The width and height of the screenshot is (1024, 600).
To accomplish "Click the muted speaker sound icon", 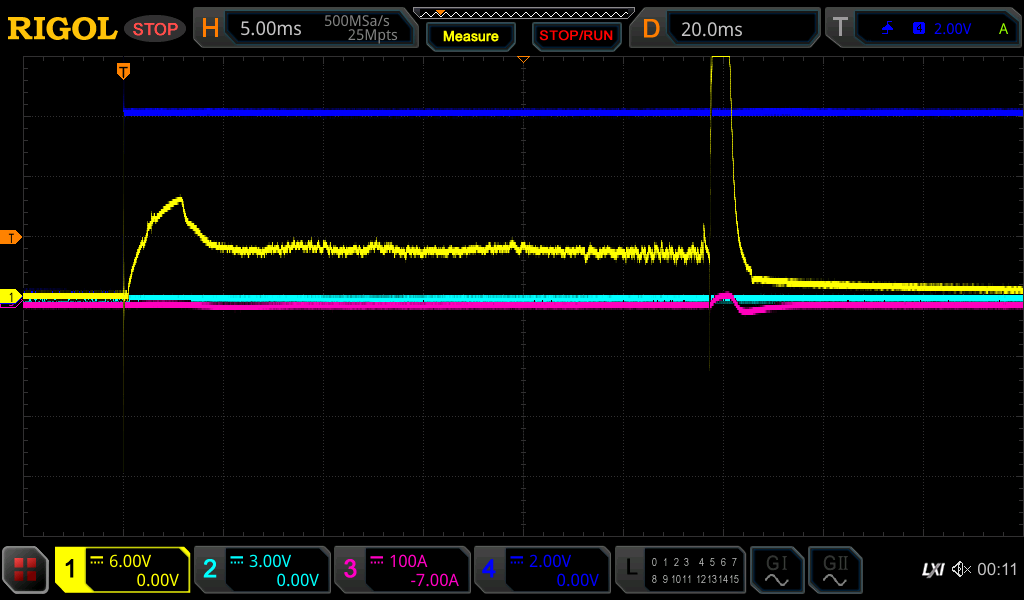I will 961,570.
